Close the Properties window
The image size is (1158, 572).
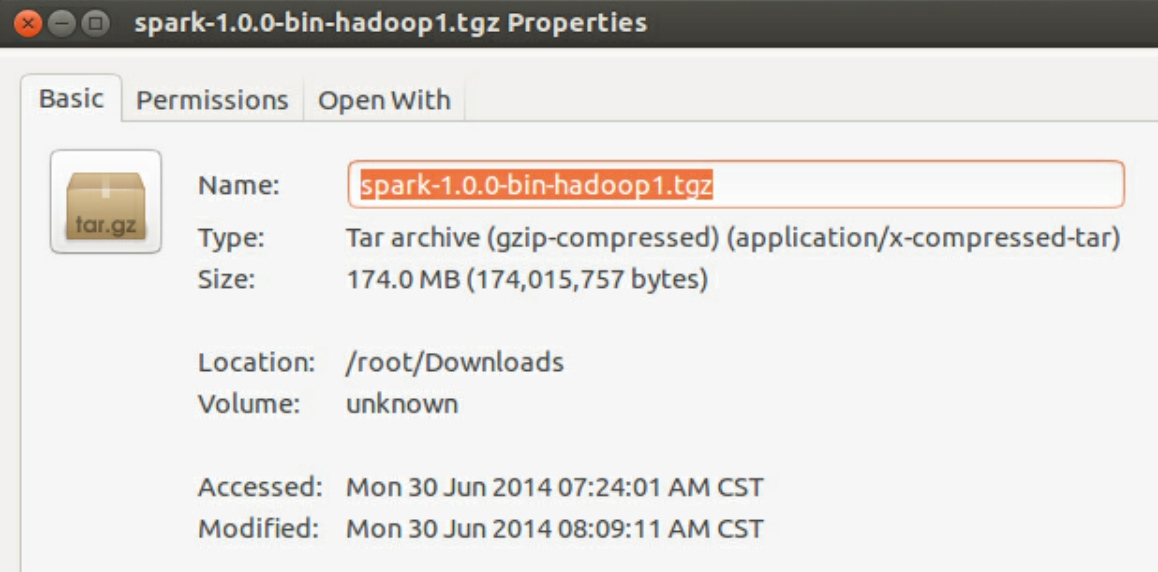click(27, 22)
